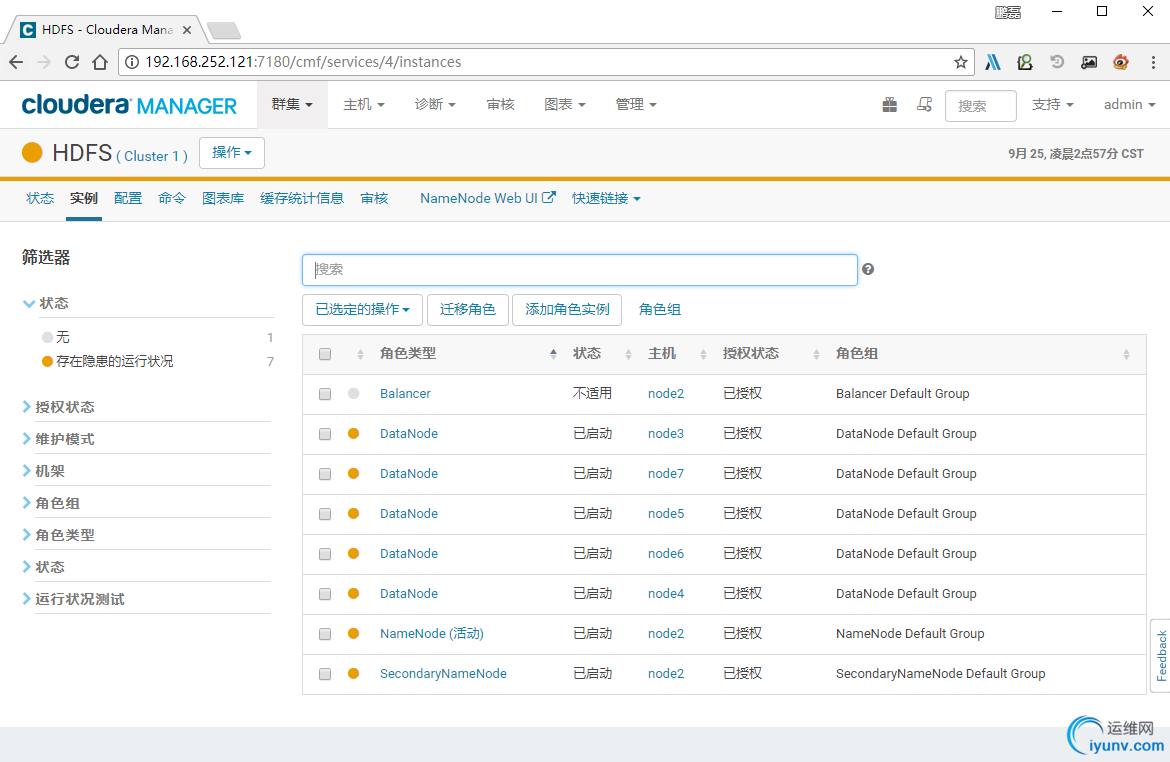The height and width of the screenshot is (762, 1170).
Task: Sort by 角色组 column sort arrows
Action: pos(1126,355)
